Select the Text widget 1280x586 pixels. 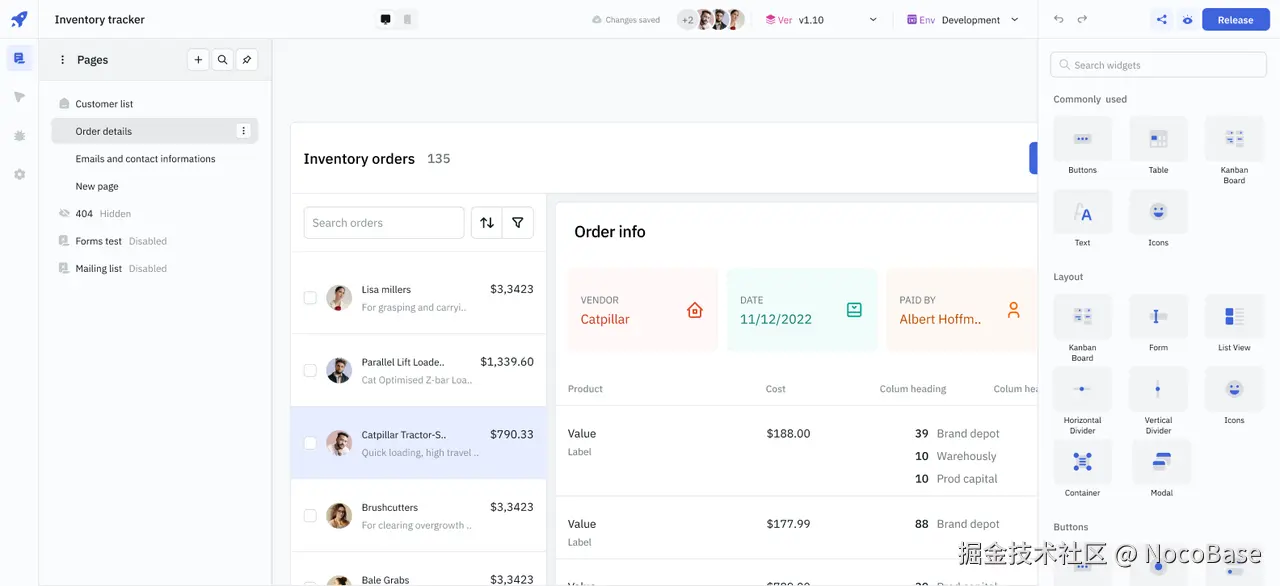[1082, 219]
